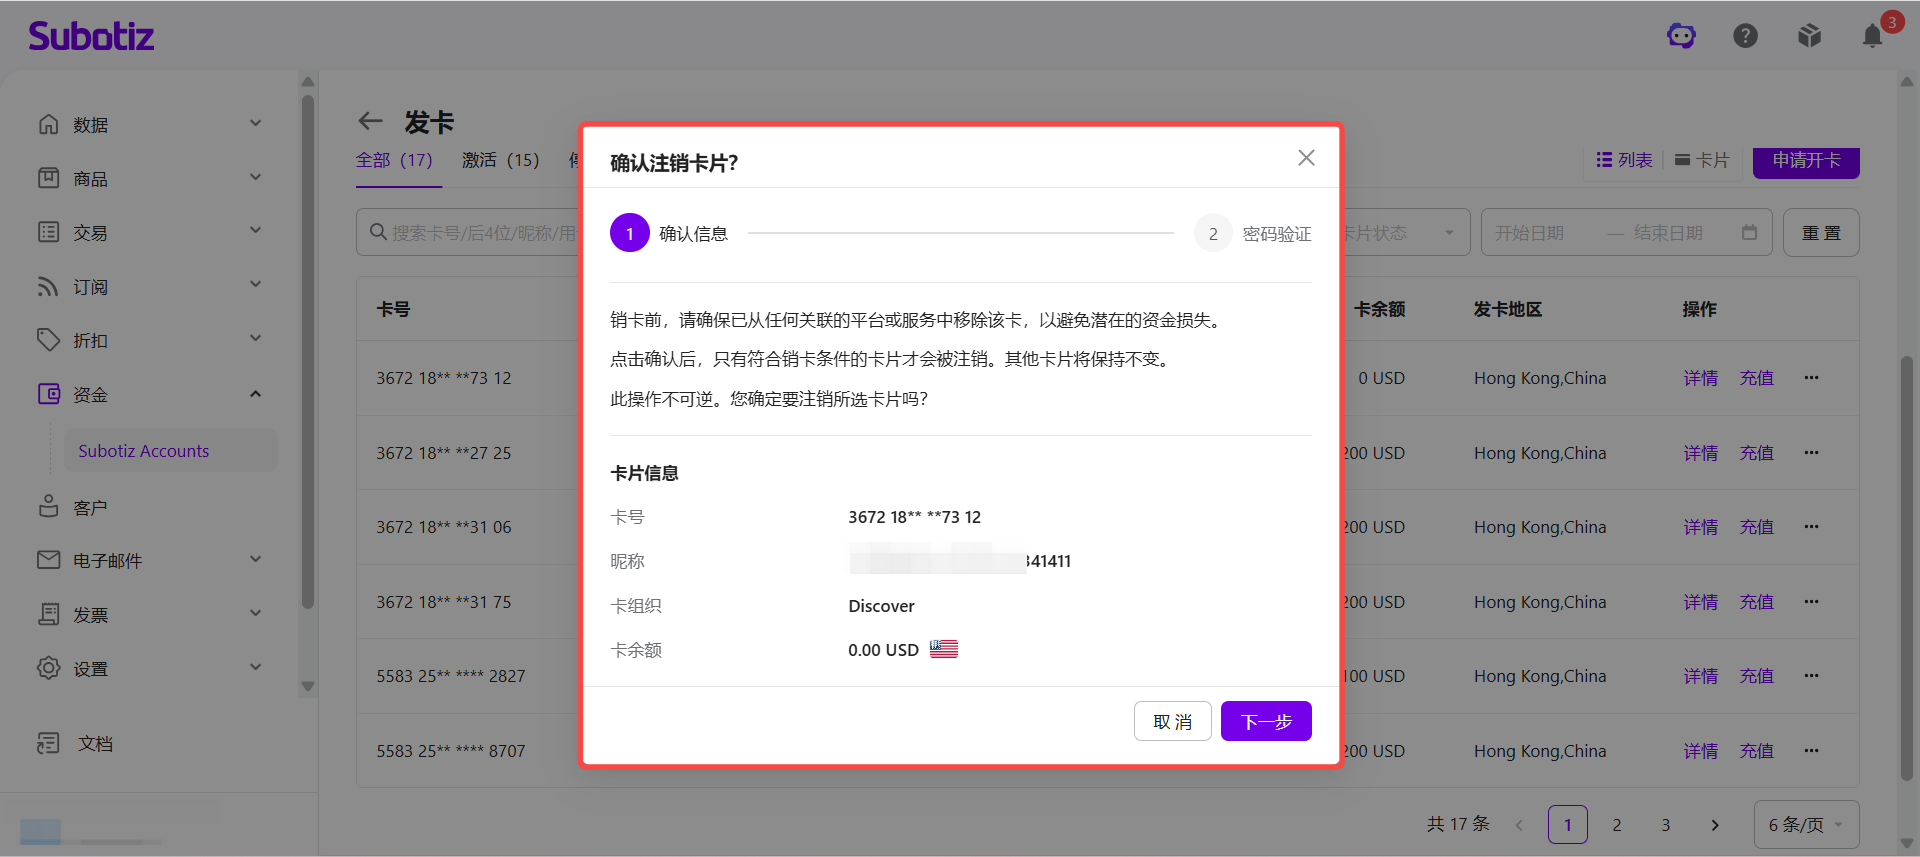This screenshot has width=1920, height=857.
Task: Open more options for card 2827 row
Action: [1811, 676]
